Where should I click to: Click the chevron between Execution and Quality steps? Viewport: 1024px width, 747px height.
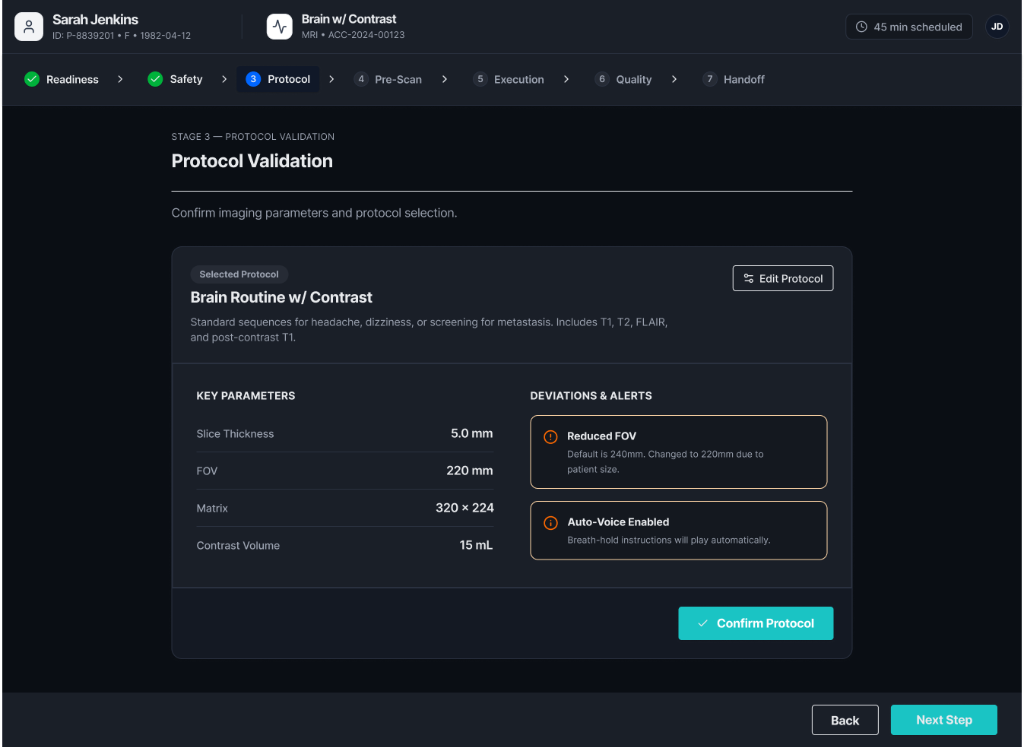pos(566,78)
